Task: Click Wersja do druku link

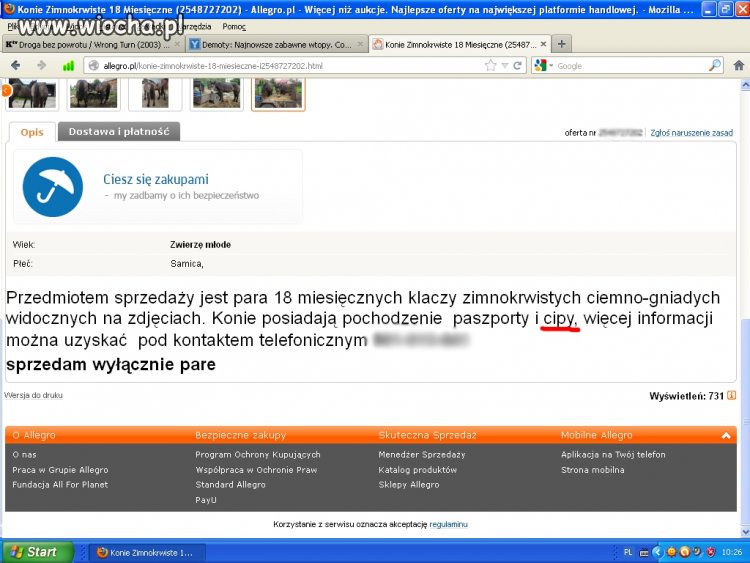Action: coord(33,395)
